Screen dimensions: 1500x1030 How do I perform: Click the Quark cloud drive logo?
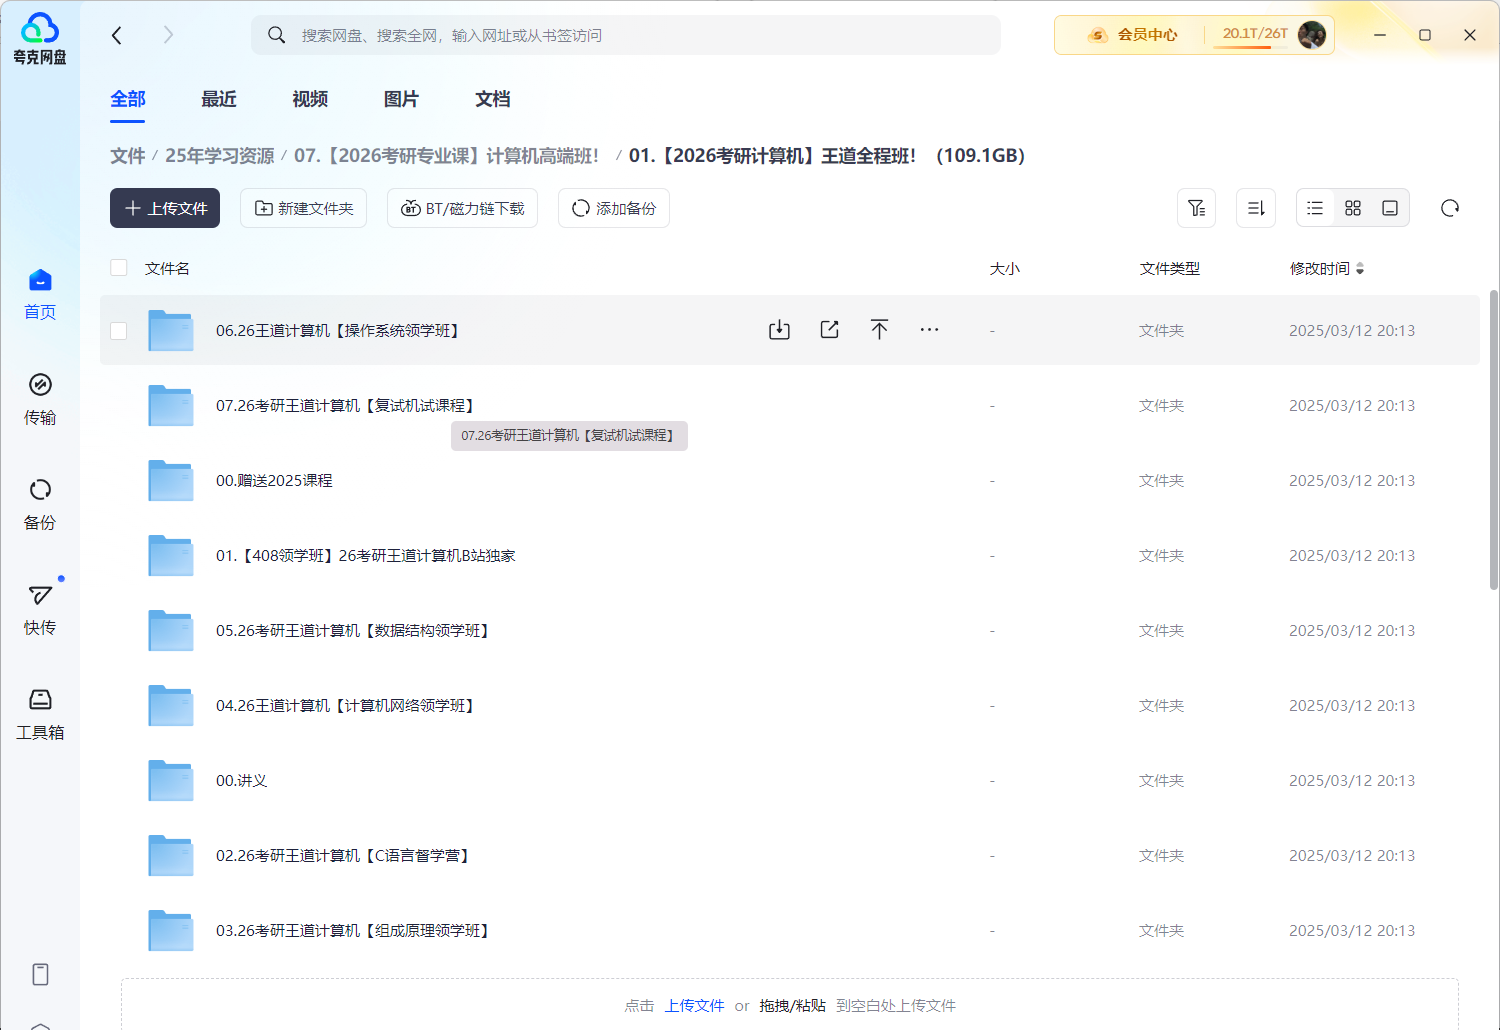coord(40,39)
